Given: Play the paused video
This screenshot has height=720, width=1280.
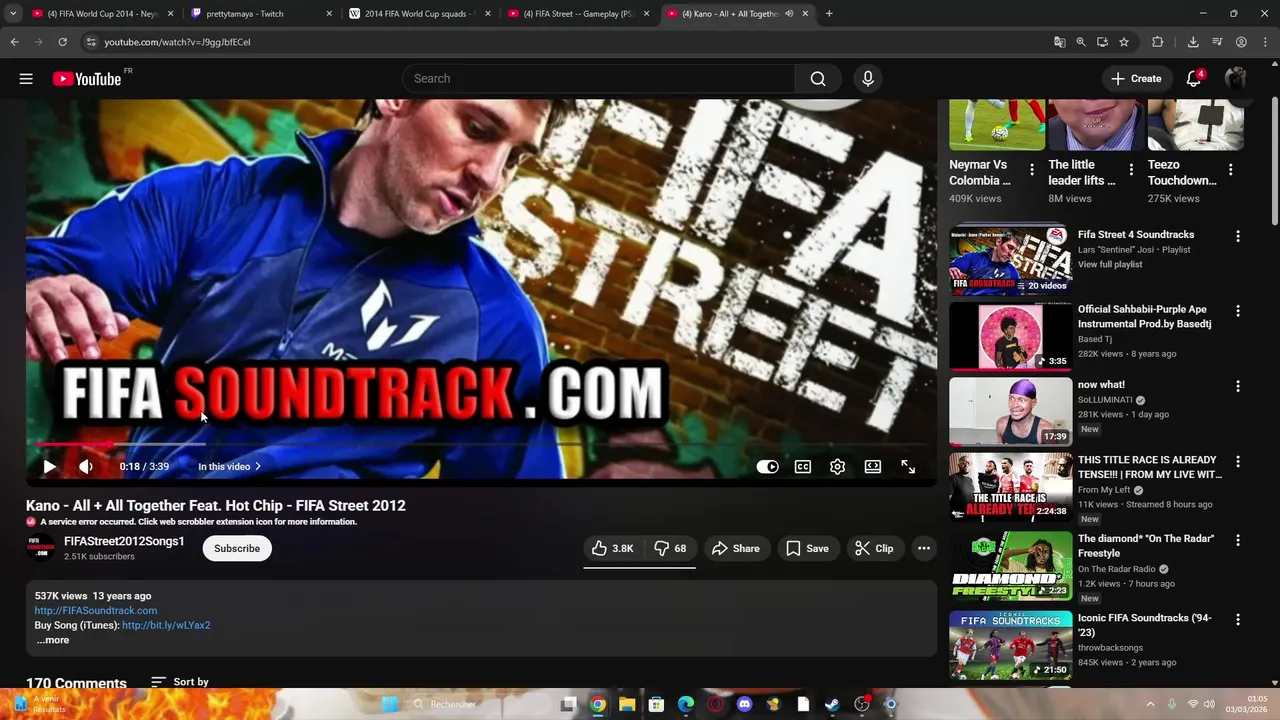Looking at the screenshot, I should tap(49, 467).
